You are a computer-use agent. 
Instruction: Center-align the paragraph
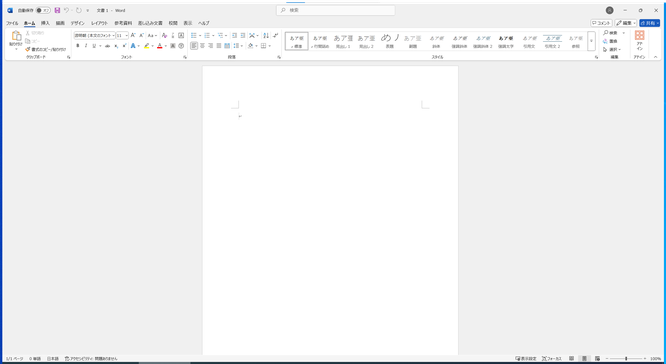pyautogui.click(x=202, y=46)
